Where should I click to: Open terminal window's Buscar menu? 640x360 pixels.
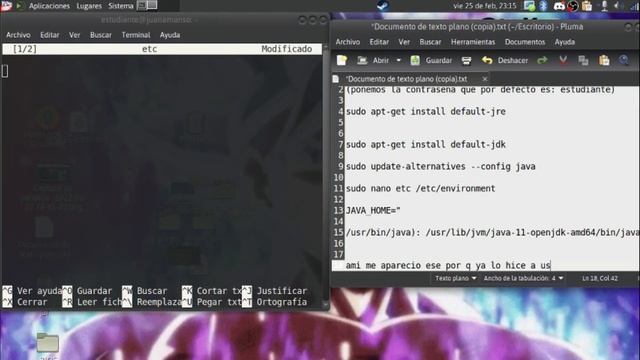coord(101,35)
